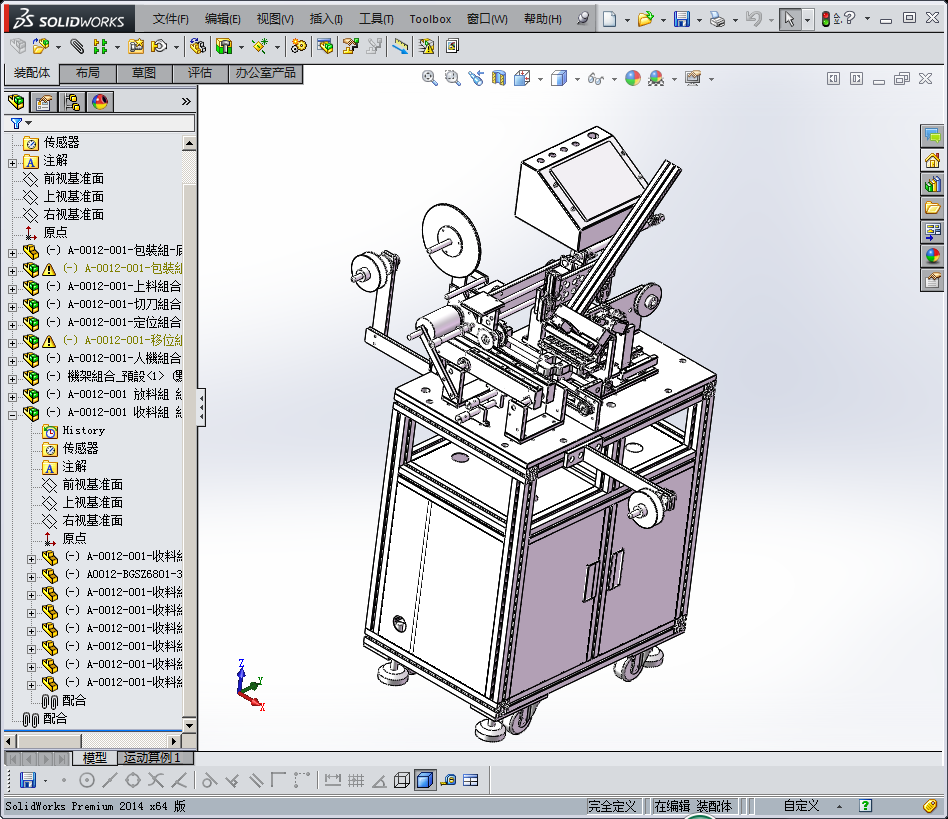This screenshot has width=948, height=819.
Task: Open the Appearances panel in right task pane
Action: [932, 256]
